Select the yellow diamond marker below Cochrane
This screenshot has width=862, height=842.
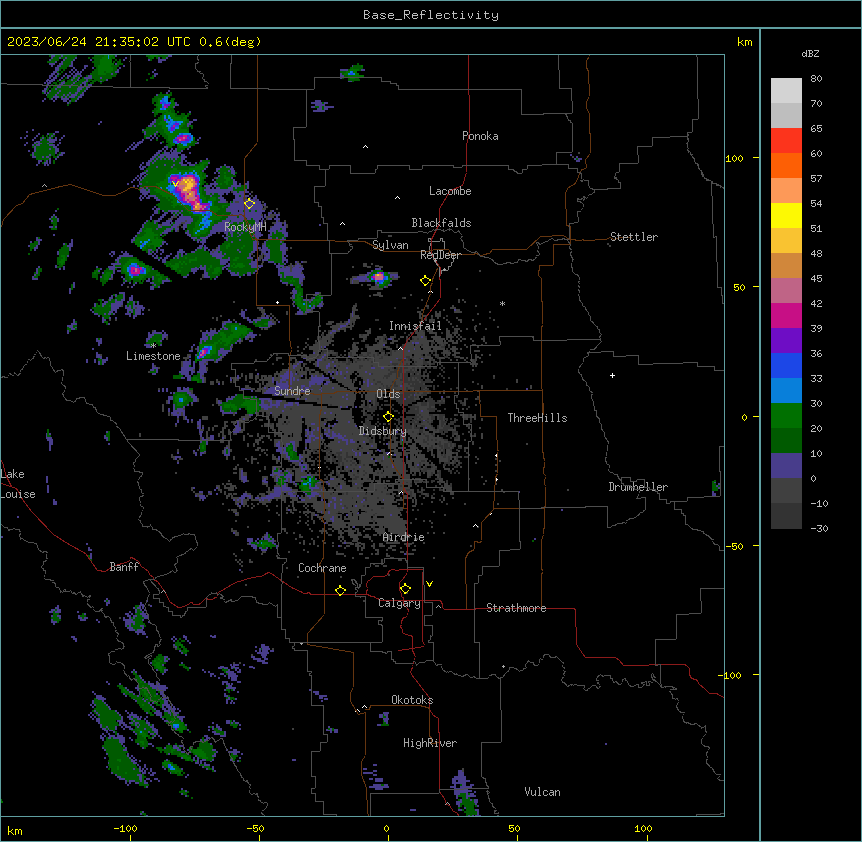pos(340,590)
